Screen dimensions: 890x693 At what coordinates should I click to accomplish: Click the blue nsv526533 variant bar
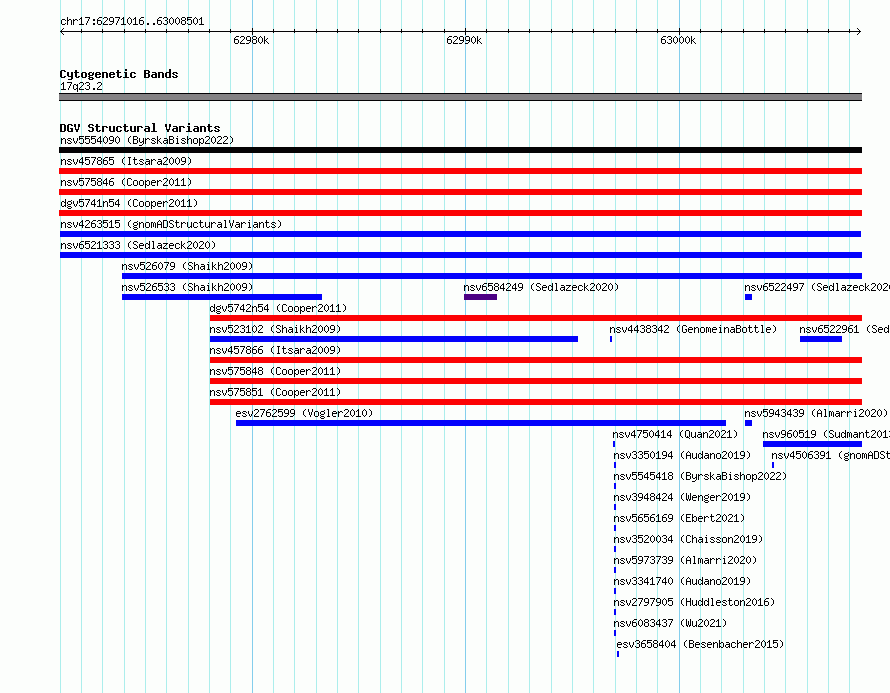222,297
